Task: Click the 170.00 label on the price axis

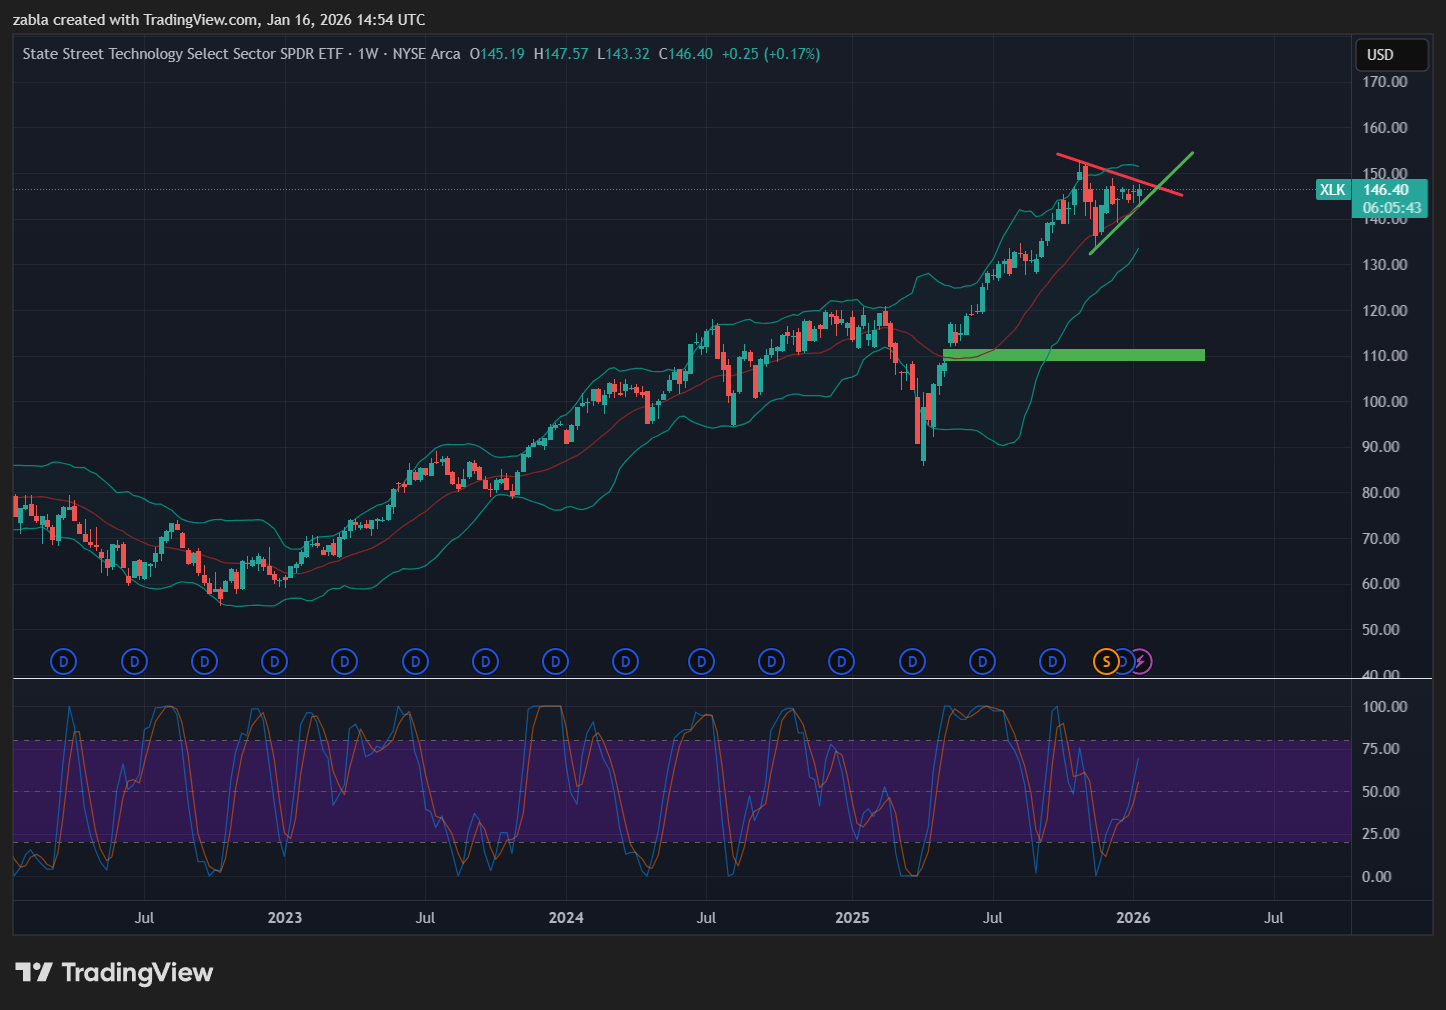Action: tap(1385, 82)
